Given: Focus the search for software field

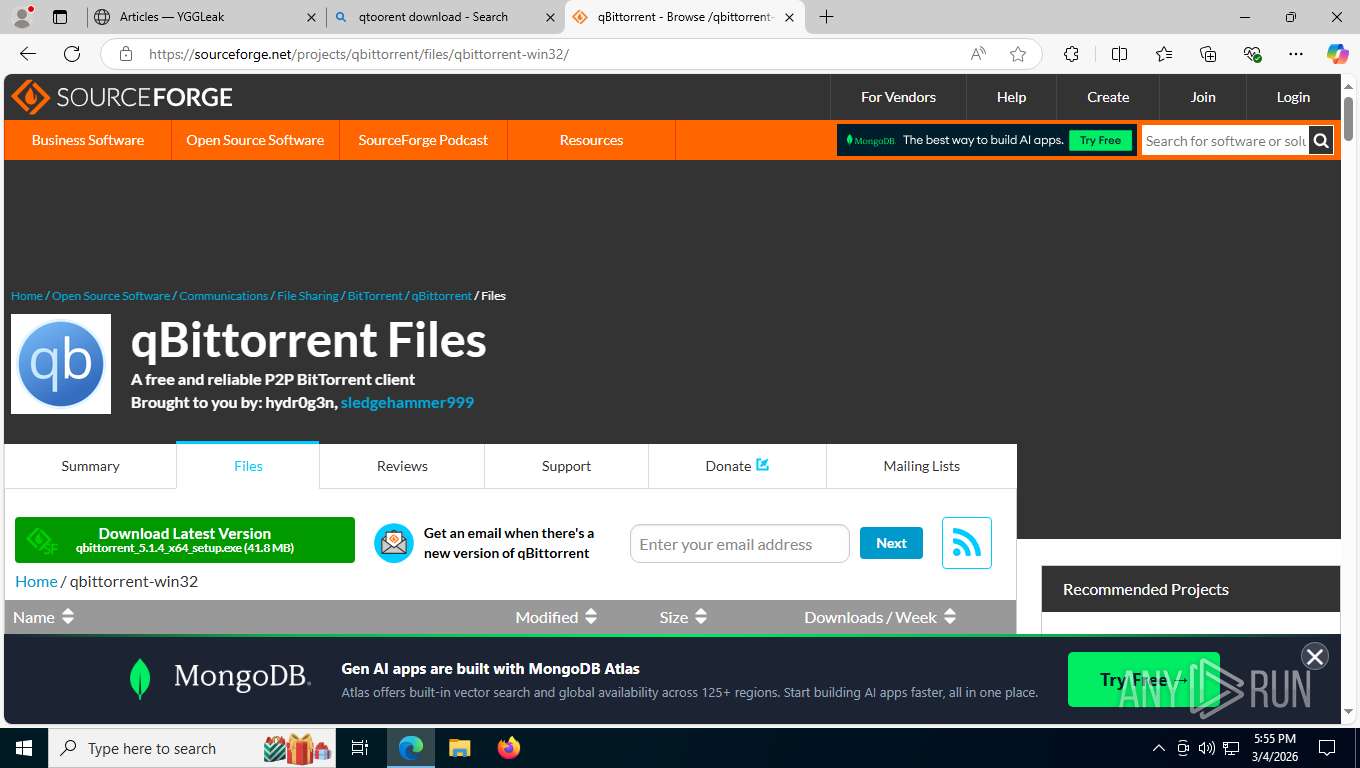Looking at the screenshot, I should (1225, 141).
